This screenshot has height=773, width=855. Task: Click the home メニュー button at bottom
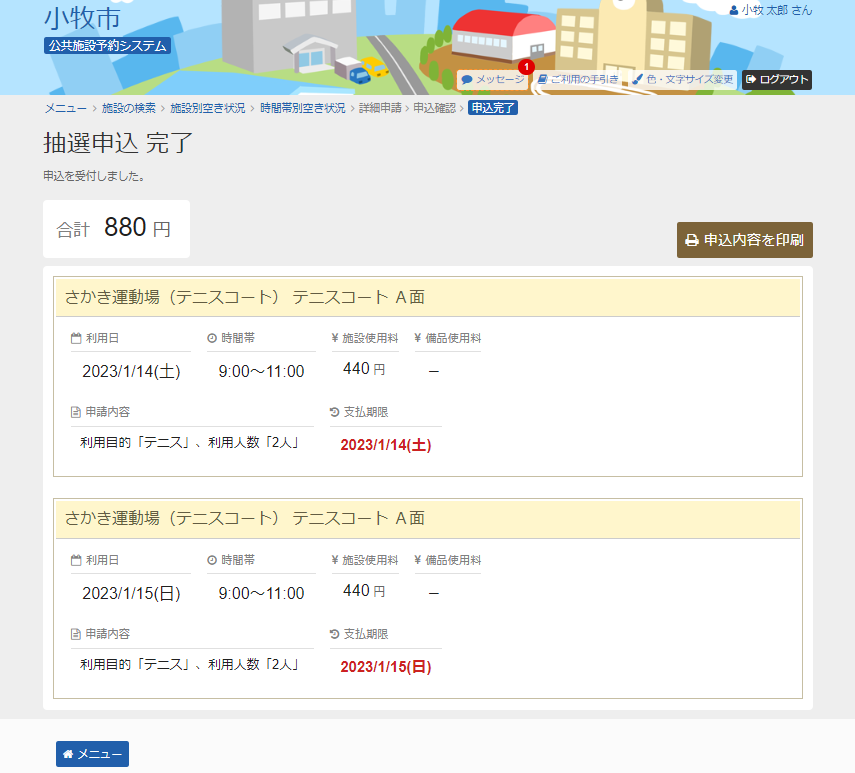click(x=92, y=754)
